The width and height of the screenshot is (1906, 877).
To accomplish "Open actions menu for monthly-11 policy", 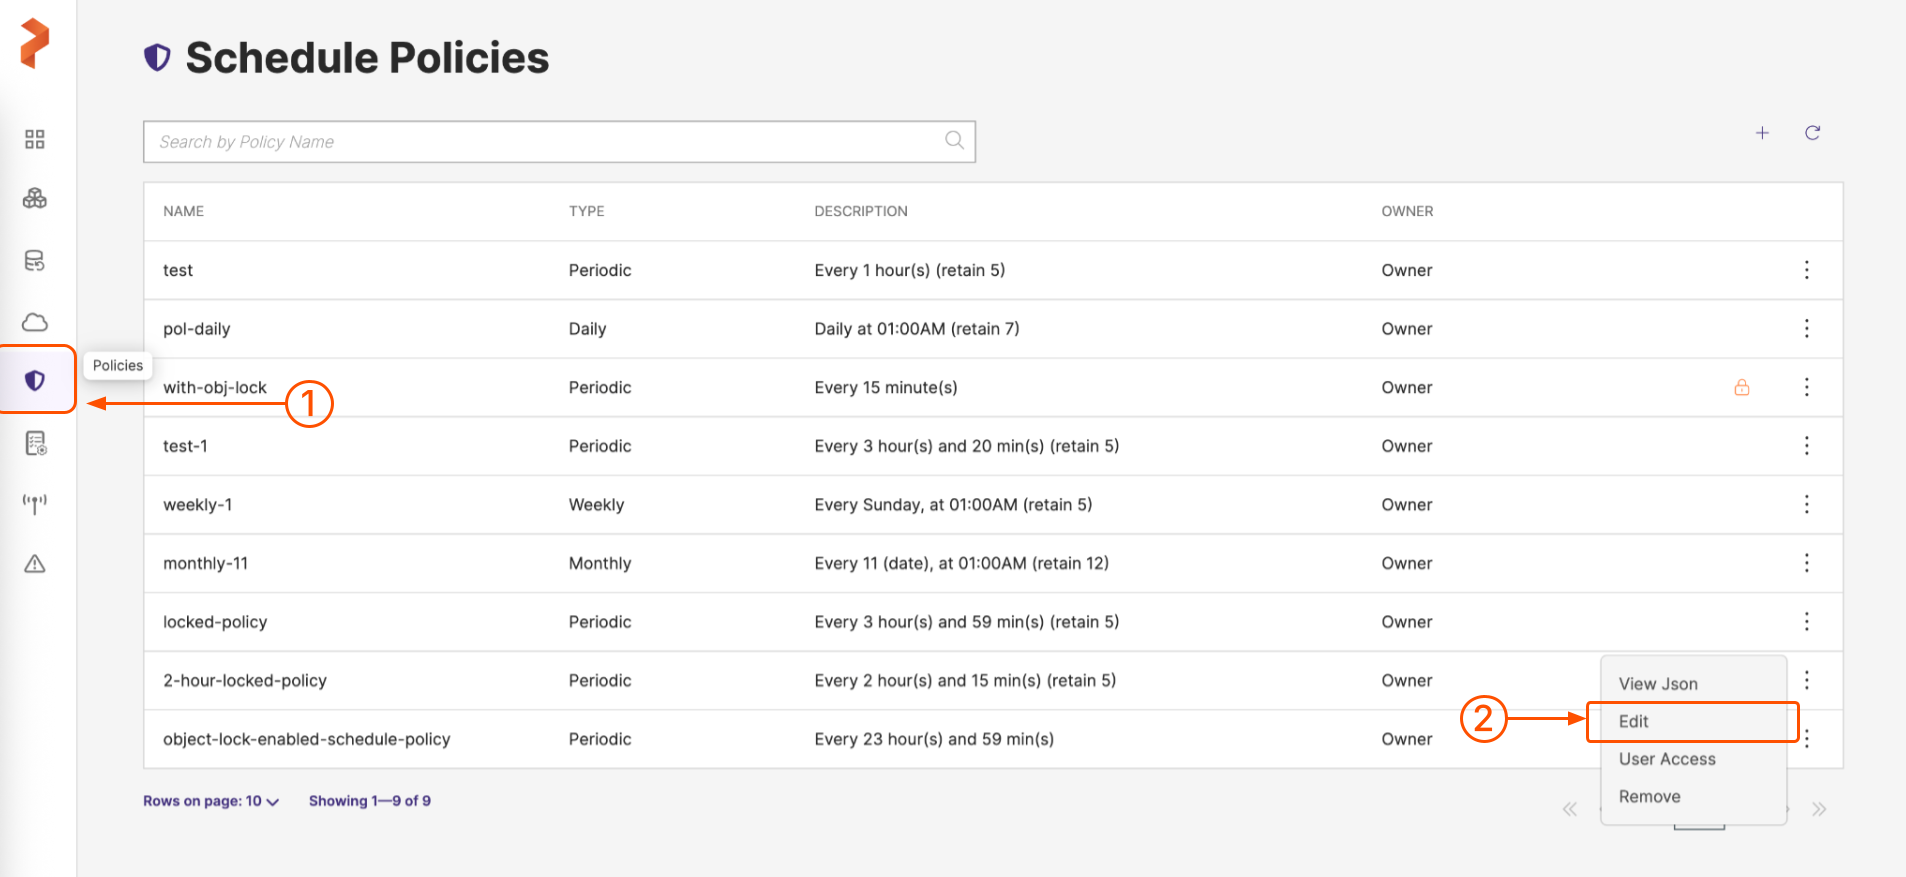I will click(1806, 564).
